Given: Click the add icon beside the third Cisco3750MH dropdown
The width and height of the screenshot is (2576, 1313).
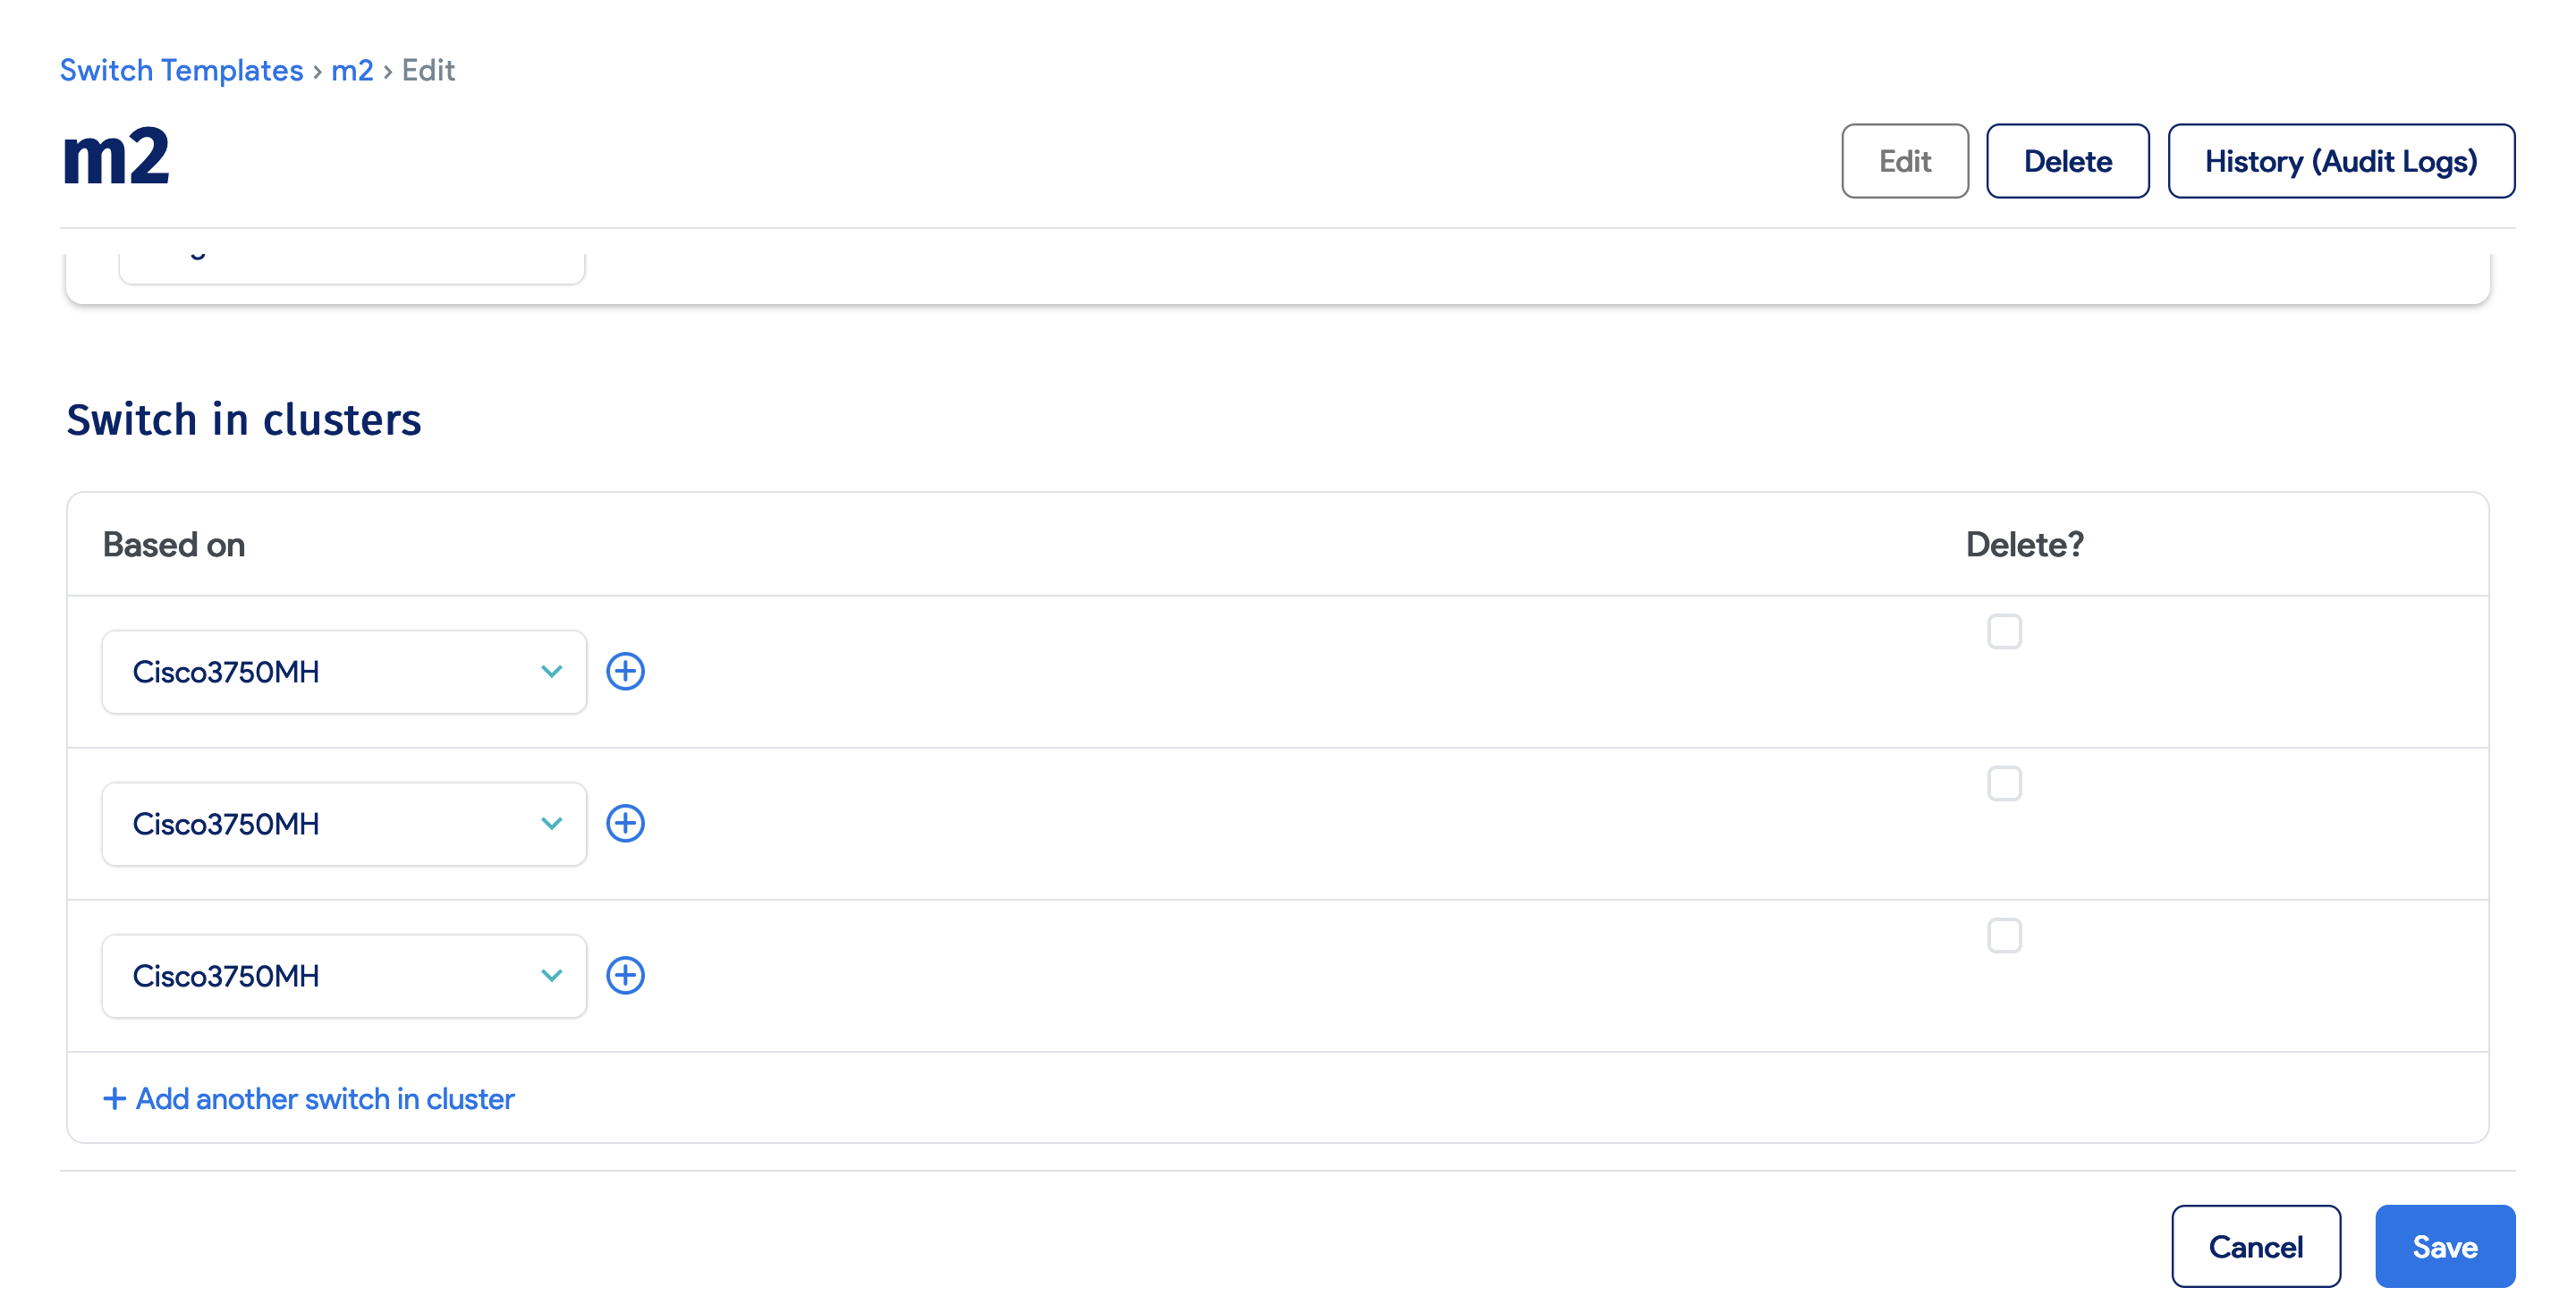Looking at the screenshot, I should point(625,975).
